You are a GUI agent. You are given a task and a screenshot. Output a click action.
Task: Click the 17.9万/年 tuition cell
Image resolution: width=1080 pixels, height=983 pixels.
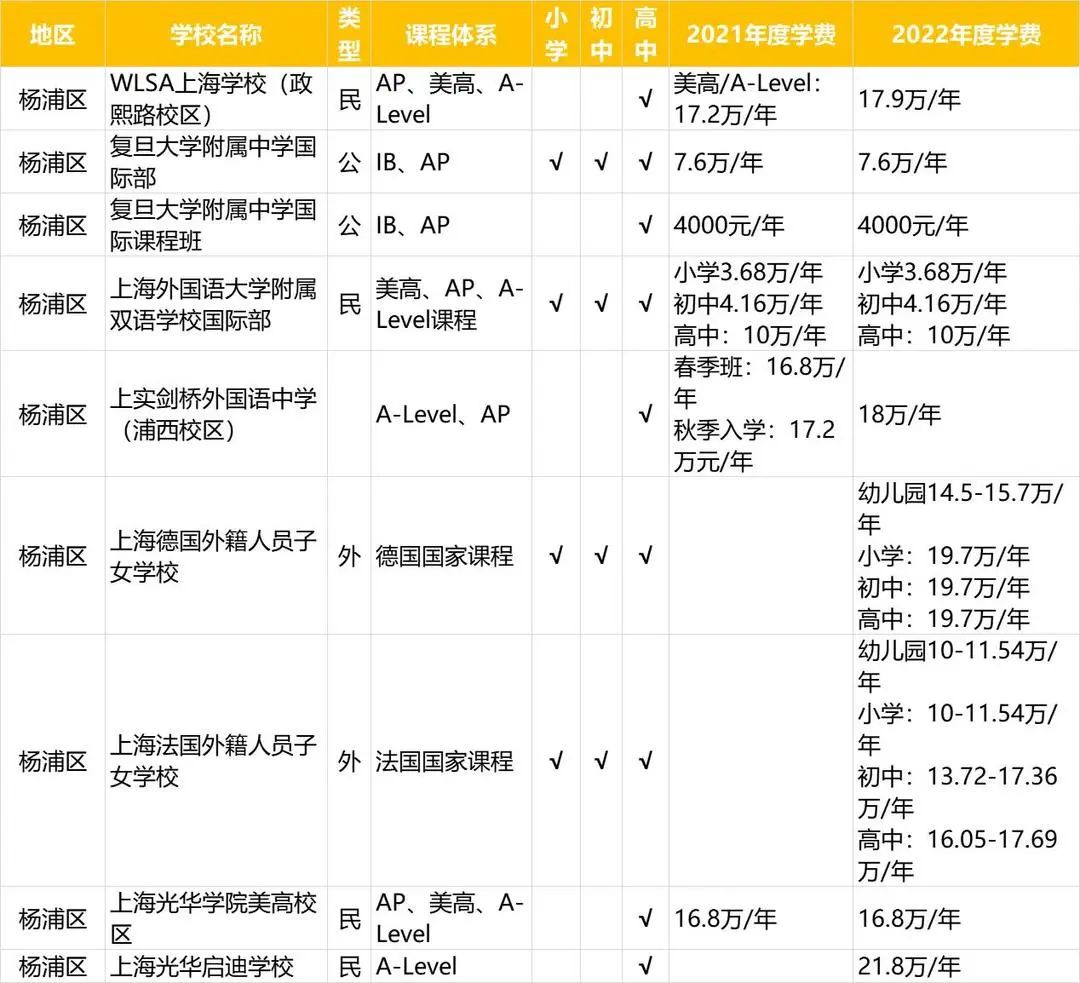[966, 99]
